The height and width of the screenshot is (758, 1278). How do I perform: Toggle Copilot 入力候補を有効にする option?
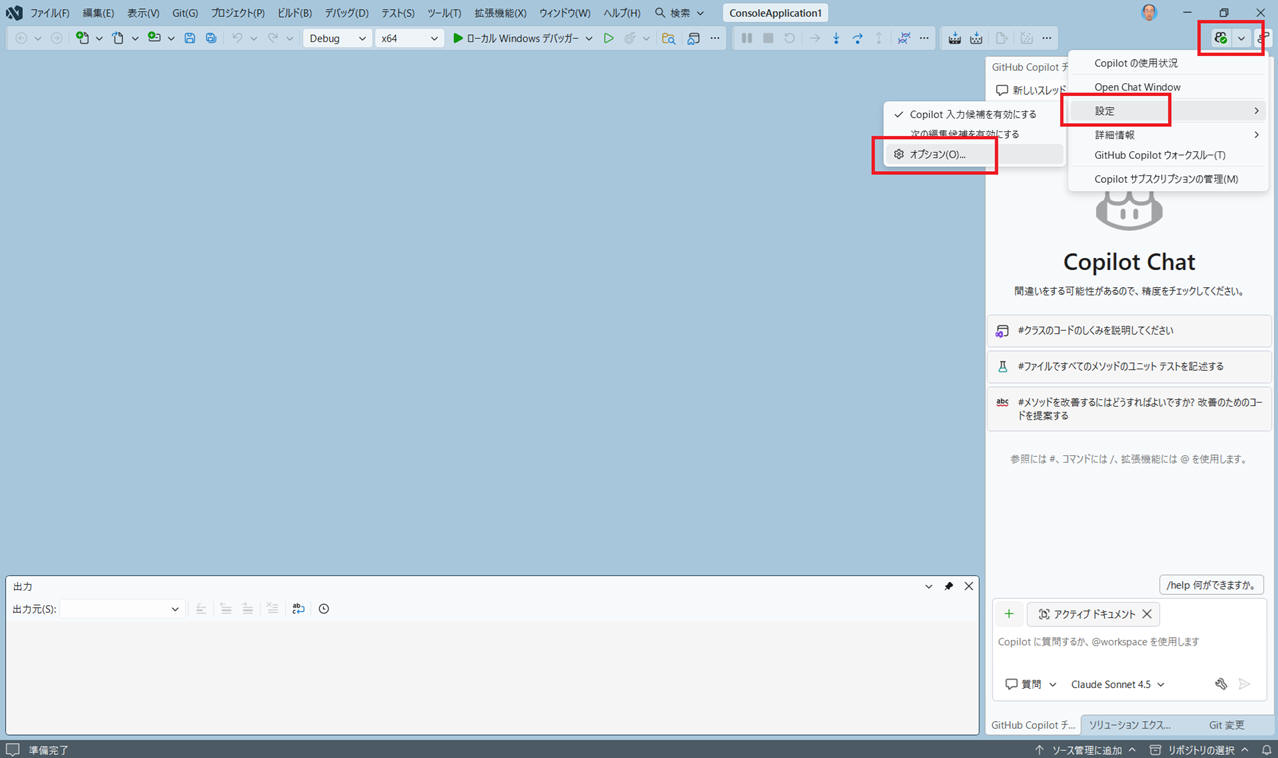tap(967, 114)
